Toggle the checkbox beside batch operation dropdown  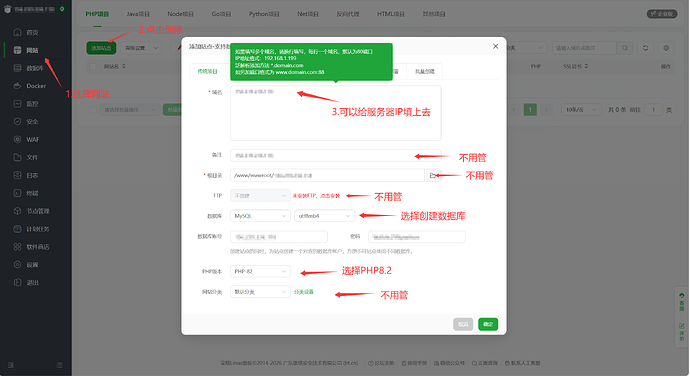pos(93,110)
